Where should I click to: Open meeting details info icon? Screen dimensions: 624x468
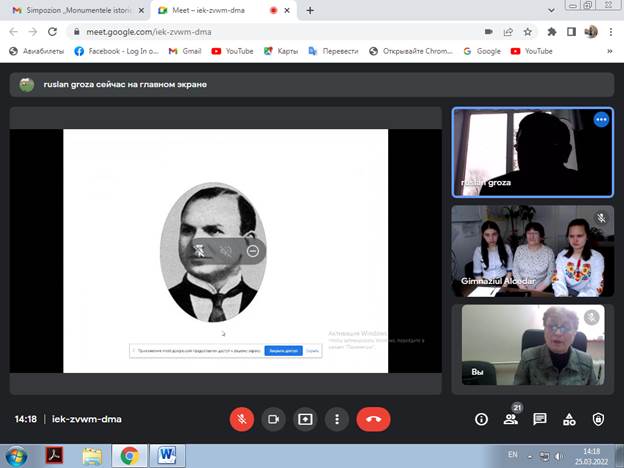(x=481, y=419)
